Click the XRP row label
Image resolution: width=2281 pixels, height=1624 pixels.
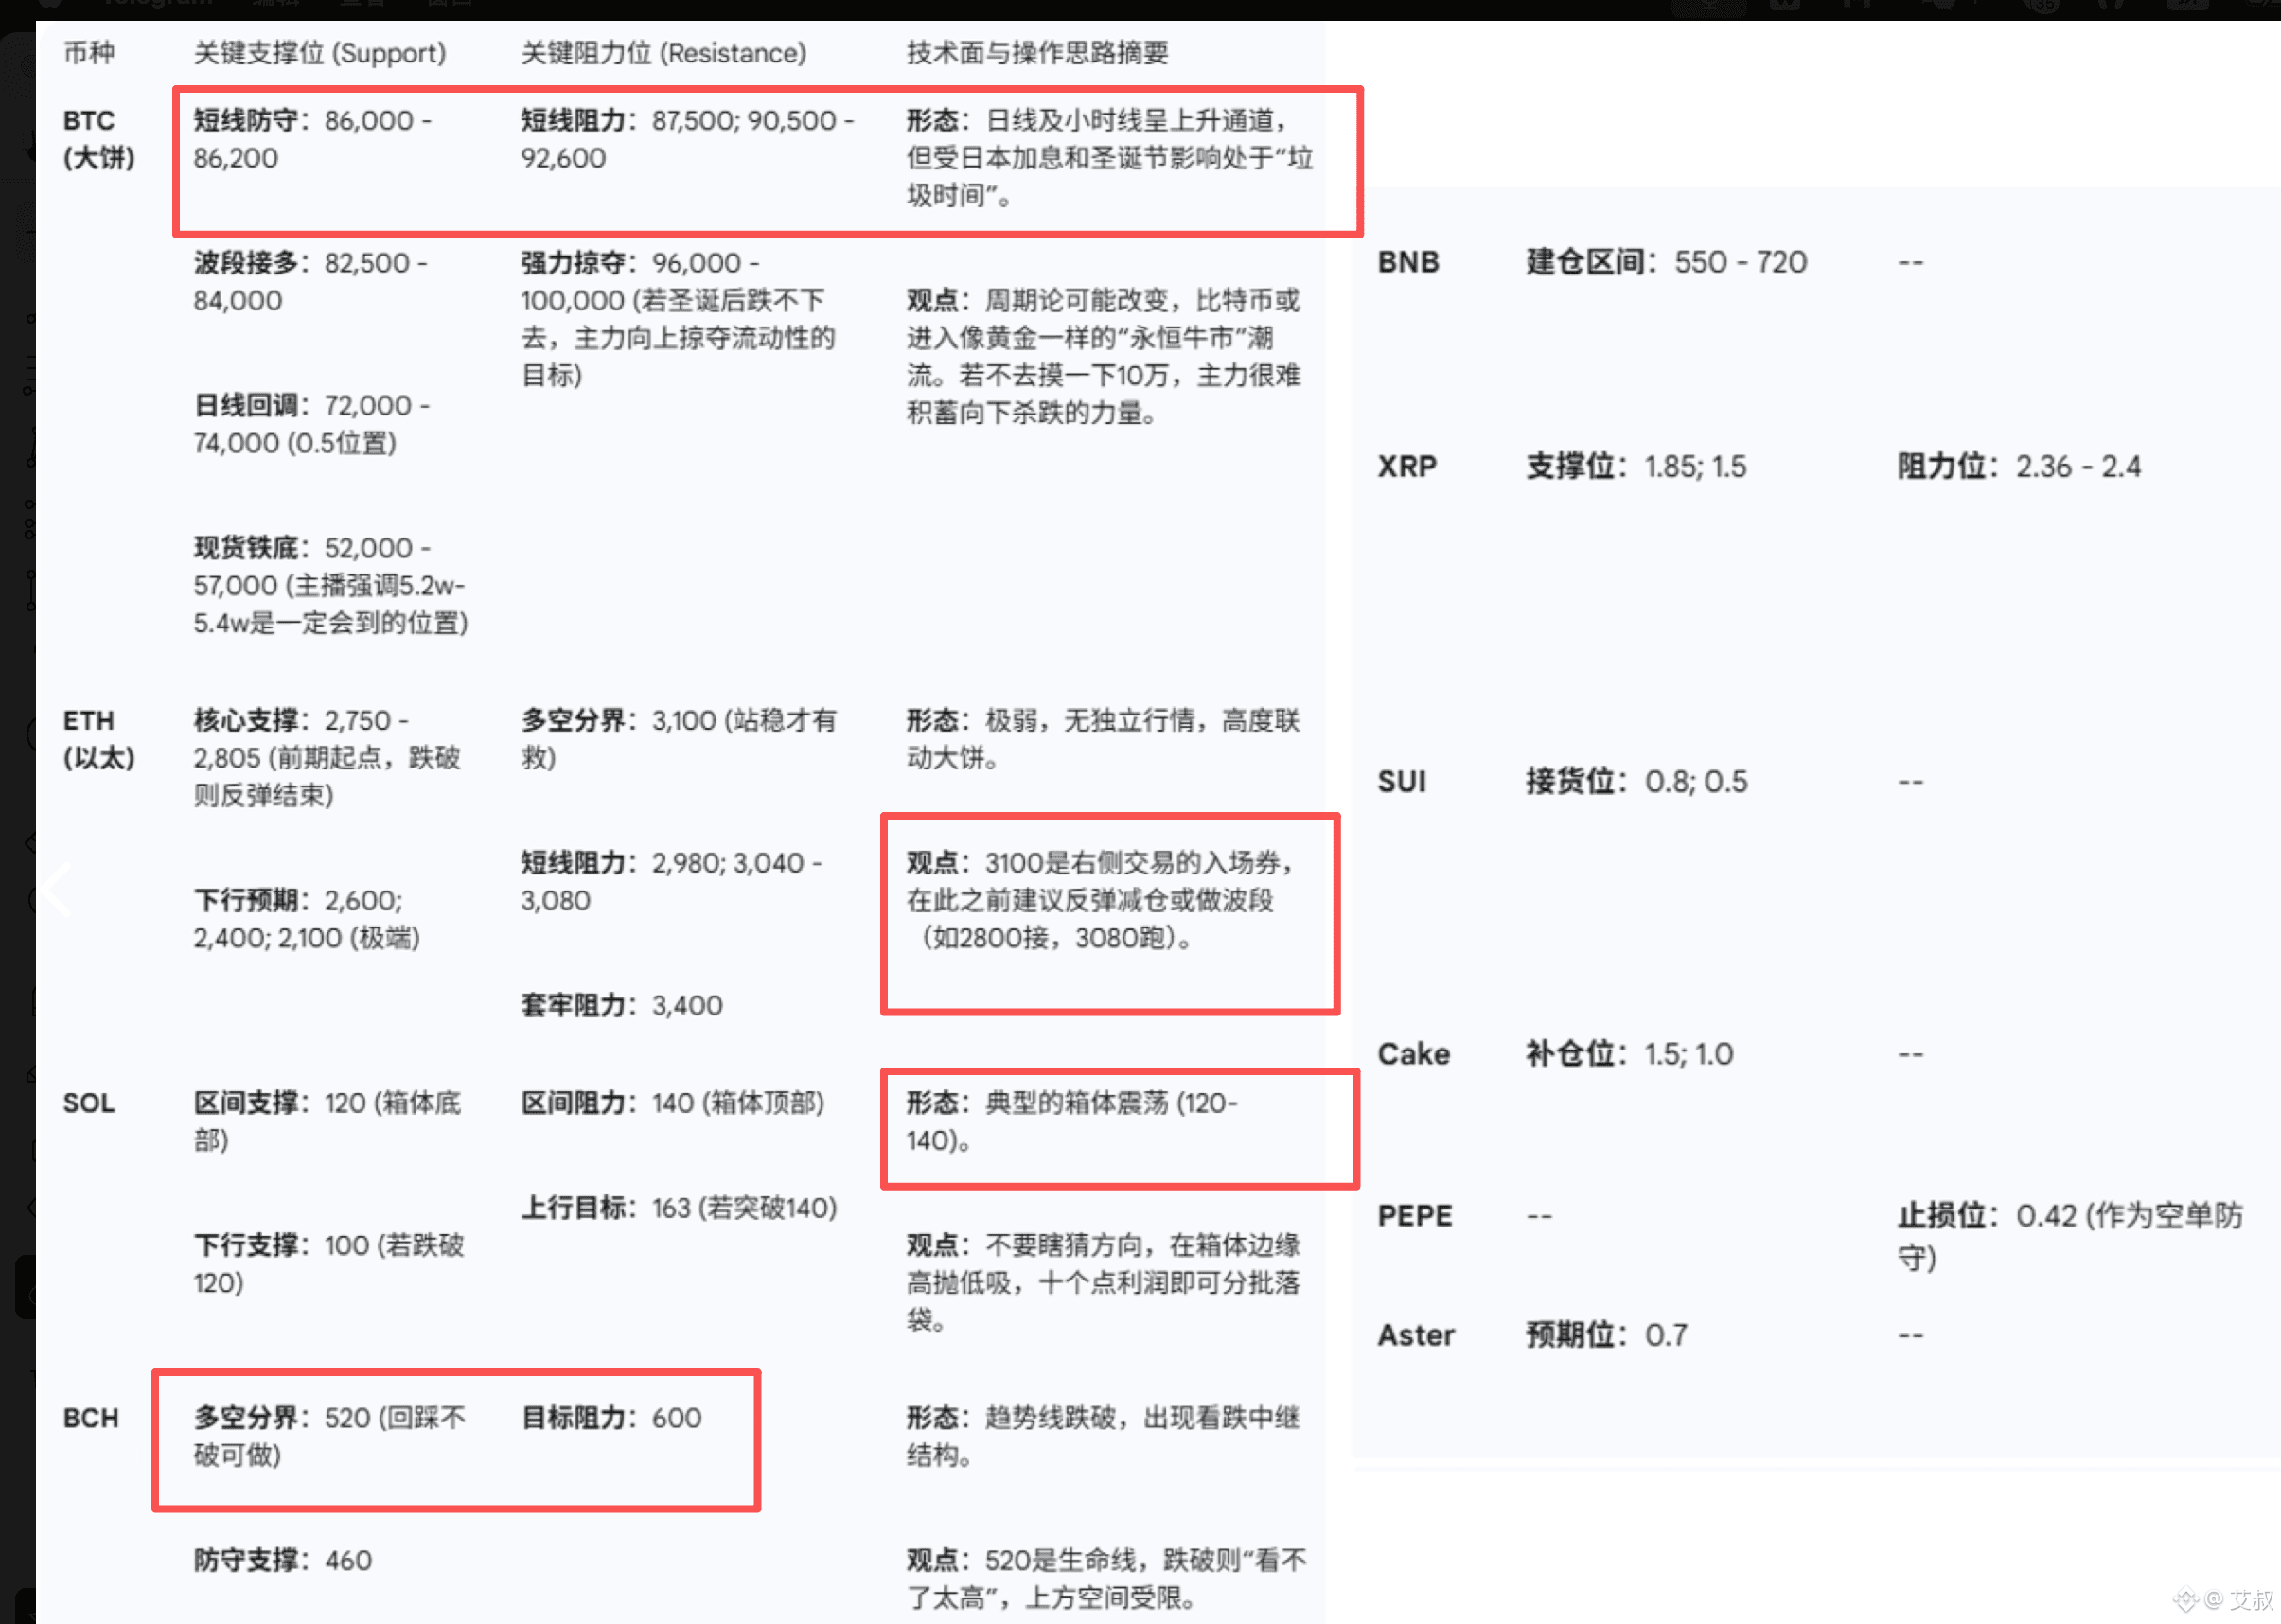point(1407,467)
